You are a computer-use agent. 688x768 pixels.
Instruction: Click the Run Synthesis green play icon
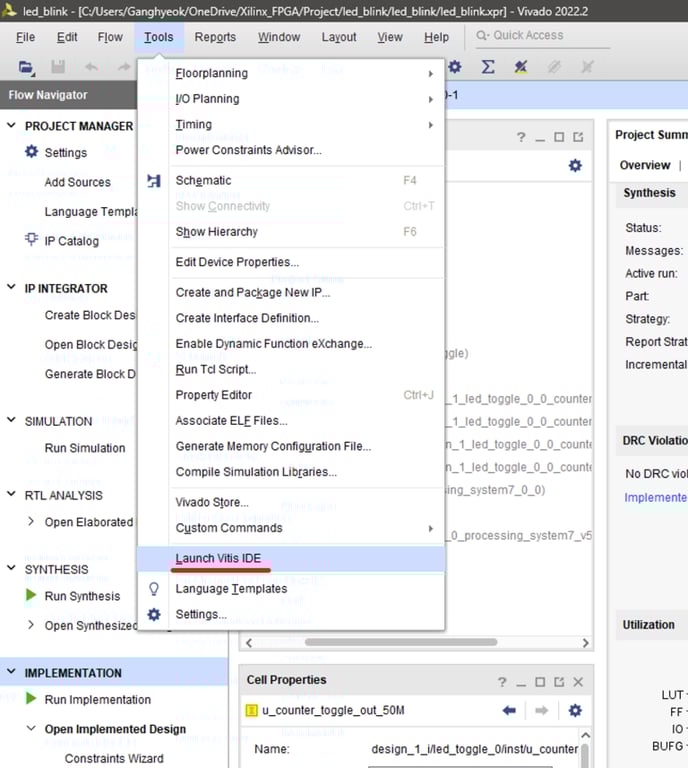pyautogui.click(x=31, y=595)
